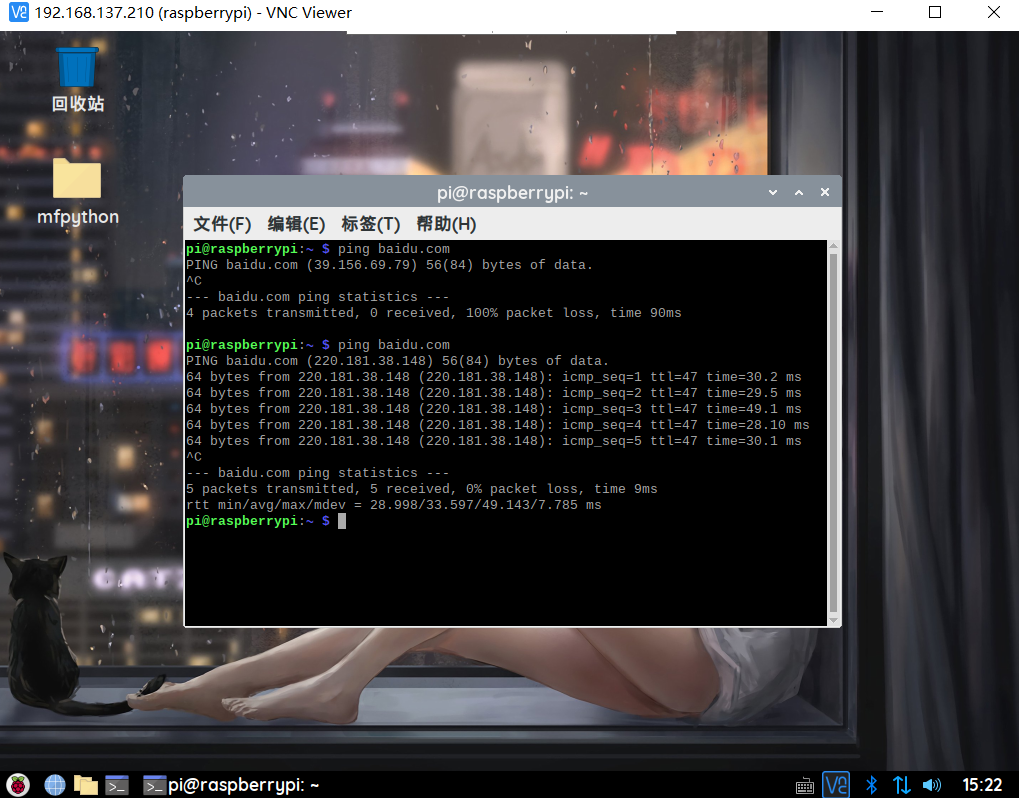Screen dimensions: 1019x798
Task: Open the Raspberry Pi main menu
Action: point(18,785)
